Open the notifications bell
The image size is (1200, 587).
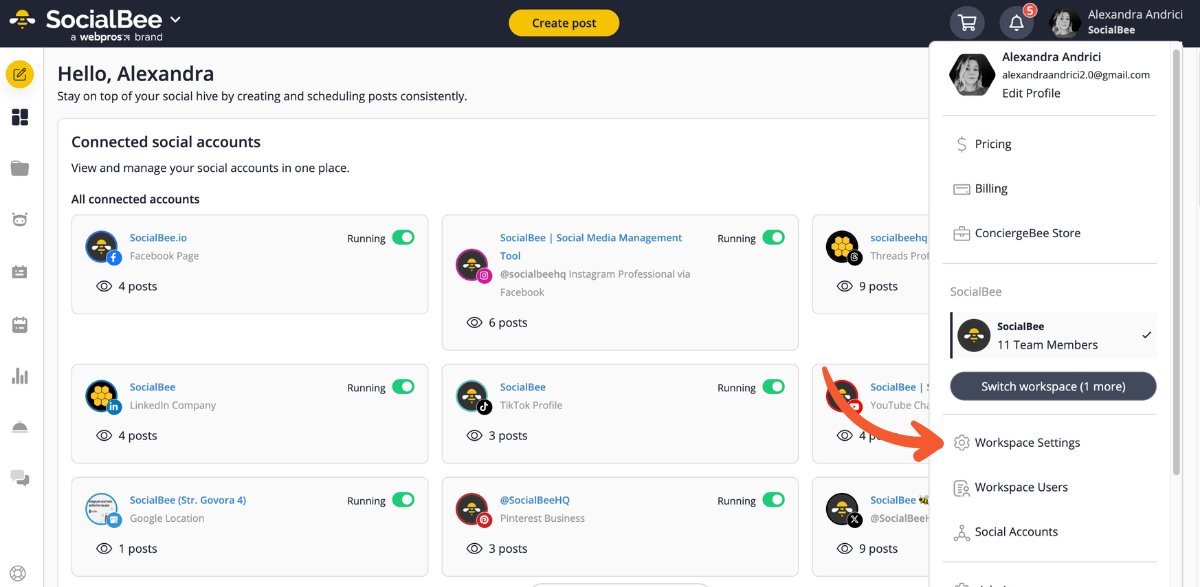(1016, 23)
